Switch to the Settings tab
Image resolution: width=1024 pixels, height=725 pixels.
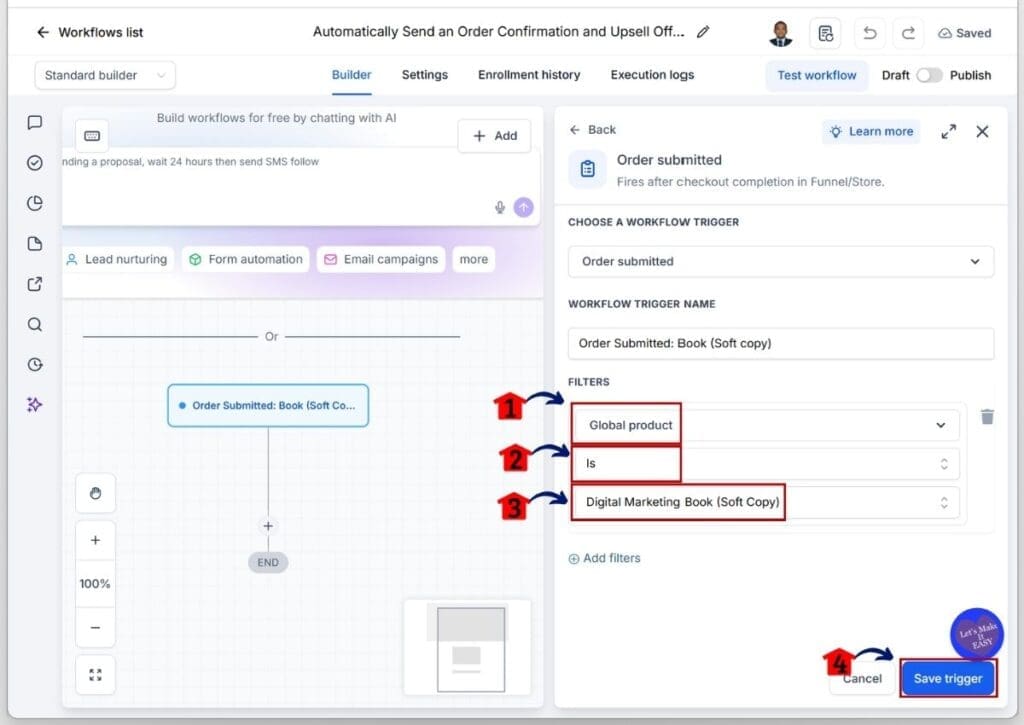tap(424, 75)
